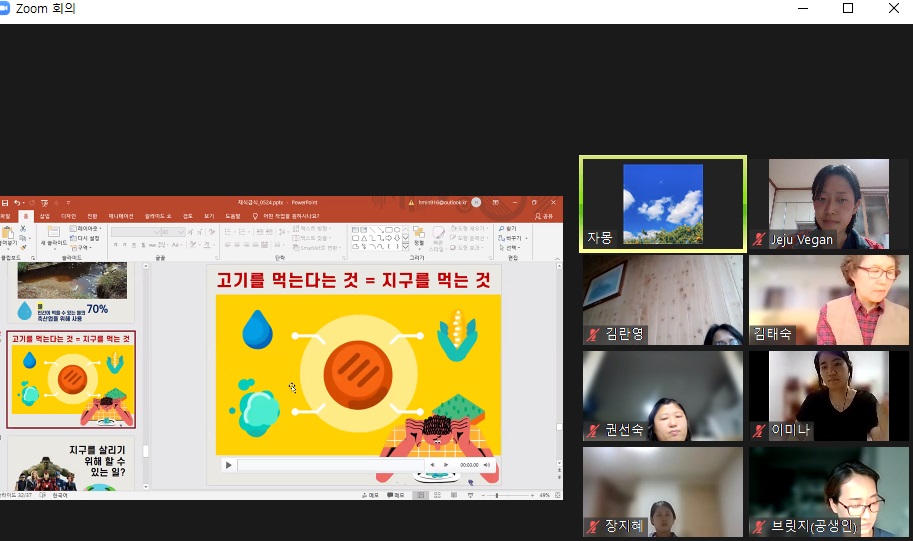Click the Share (공유) button
Image resolution: width=913 pixels, height=541 pixels.
pos(543,216)
